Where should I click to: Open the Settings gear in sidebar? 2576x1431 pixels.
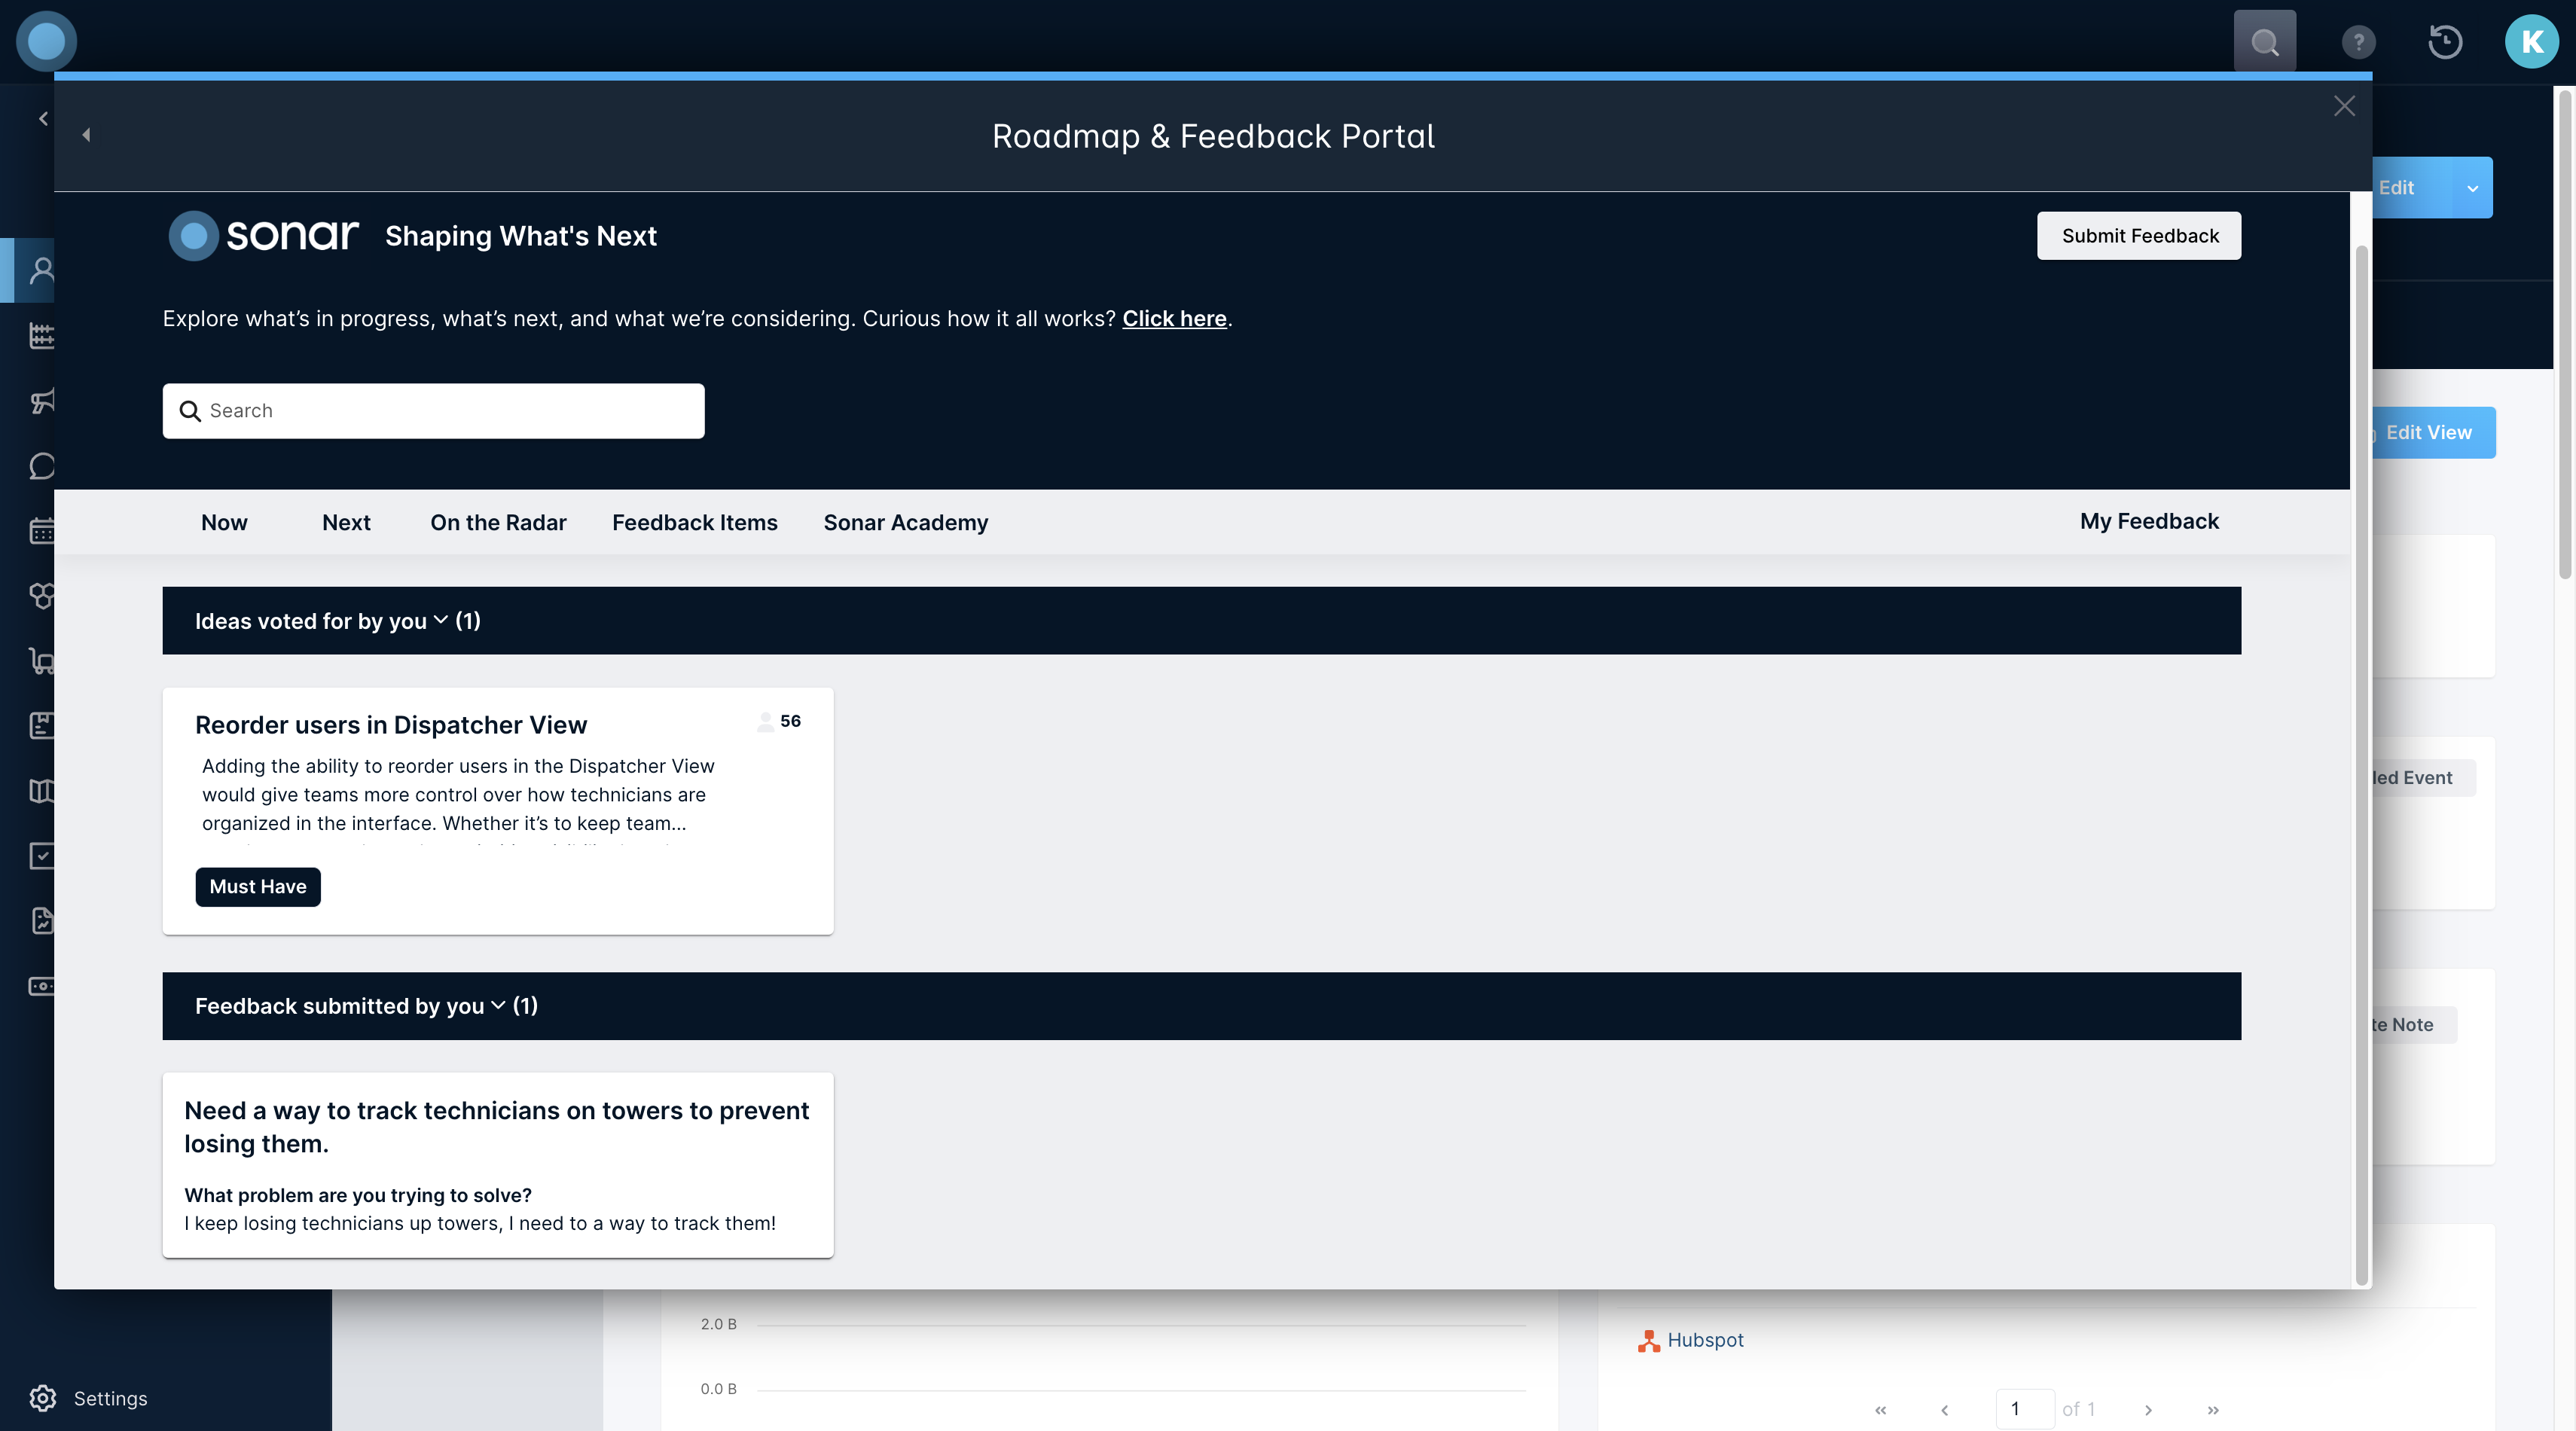click(x=42, y=1398)
